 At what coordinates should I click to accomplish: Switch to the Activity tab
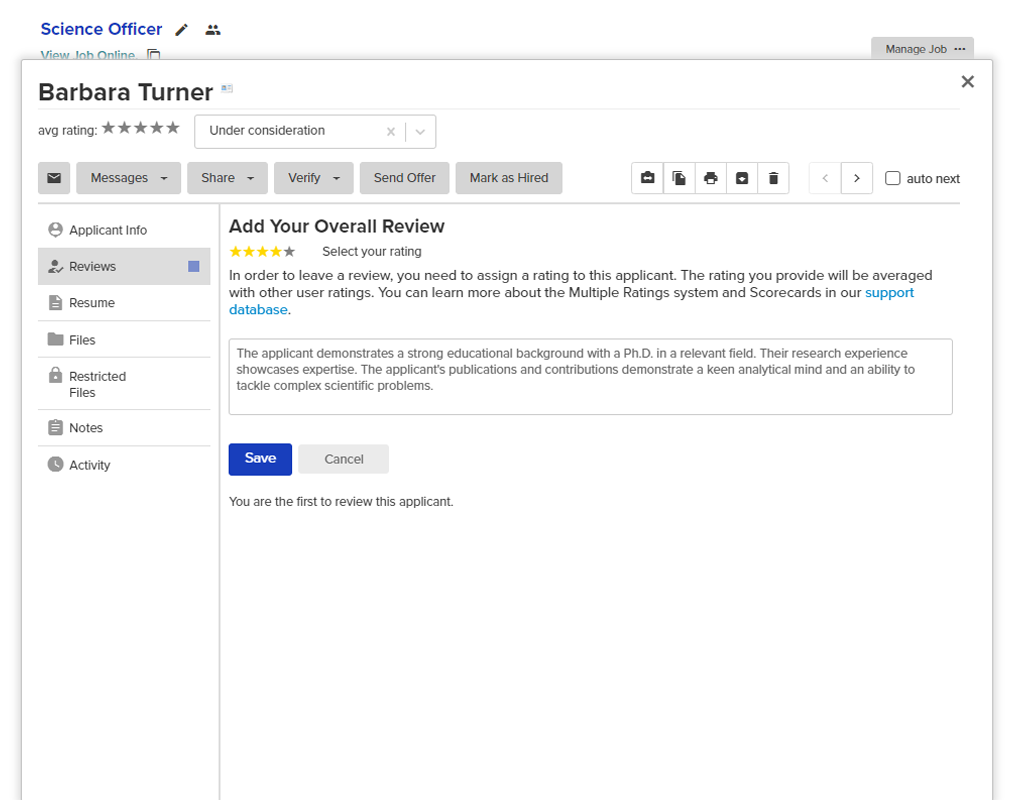[x=89, y=465]
